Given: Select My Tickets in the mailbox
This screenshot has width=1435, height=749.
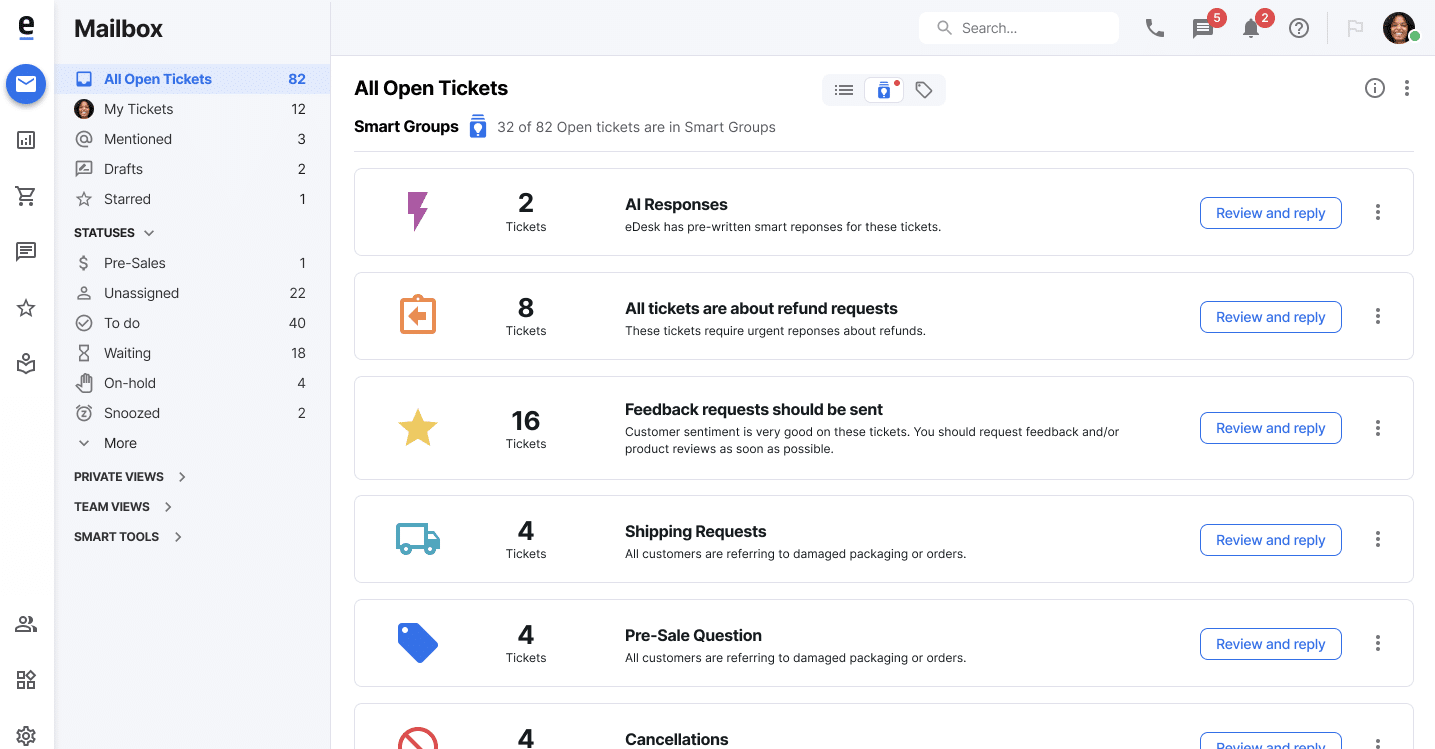Looking at the screenshot, I should [138, 109].
